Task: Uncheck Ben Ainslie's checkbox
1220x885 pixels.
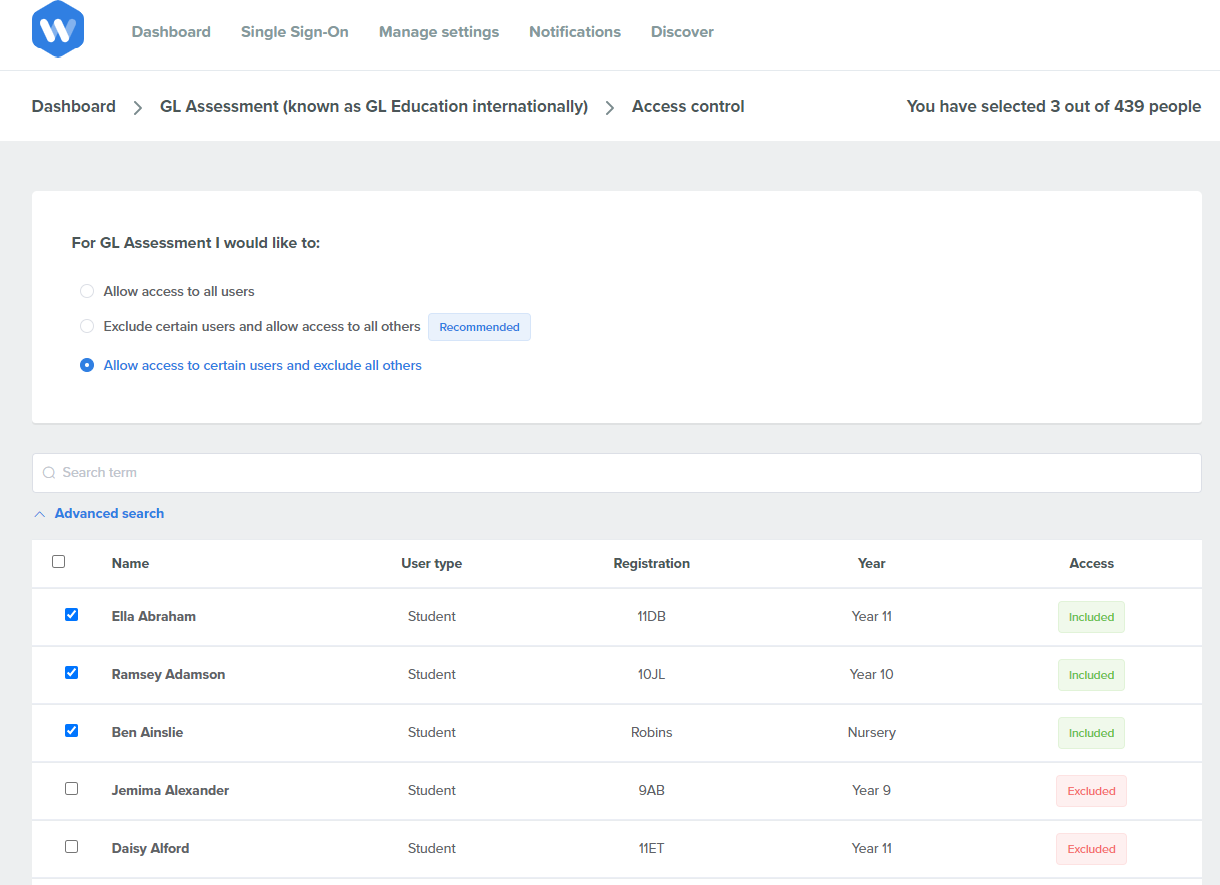Action: tap(71, 731)
